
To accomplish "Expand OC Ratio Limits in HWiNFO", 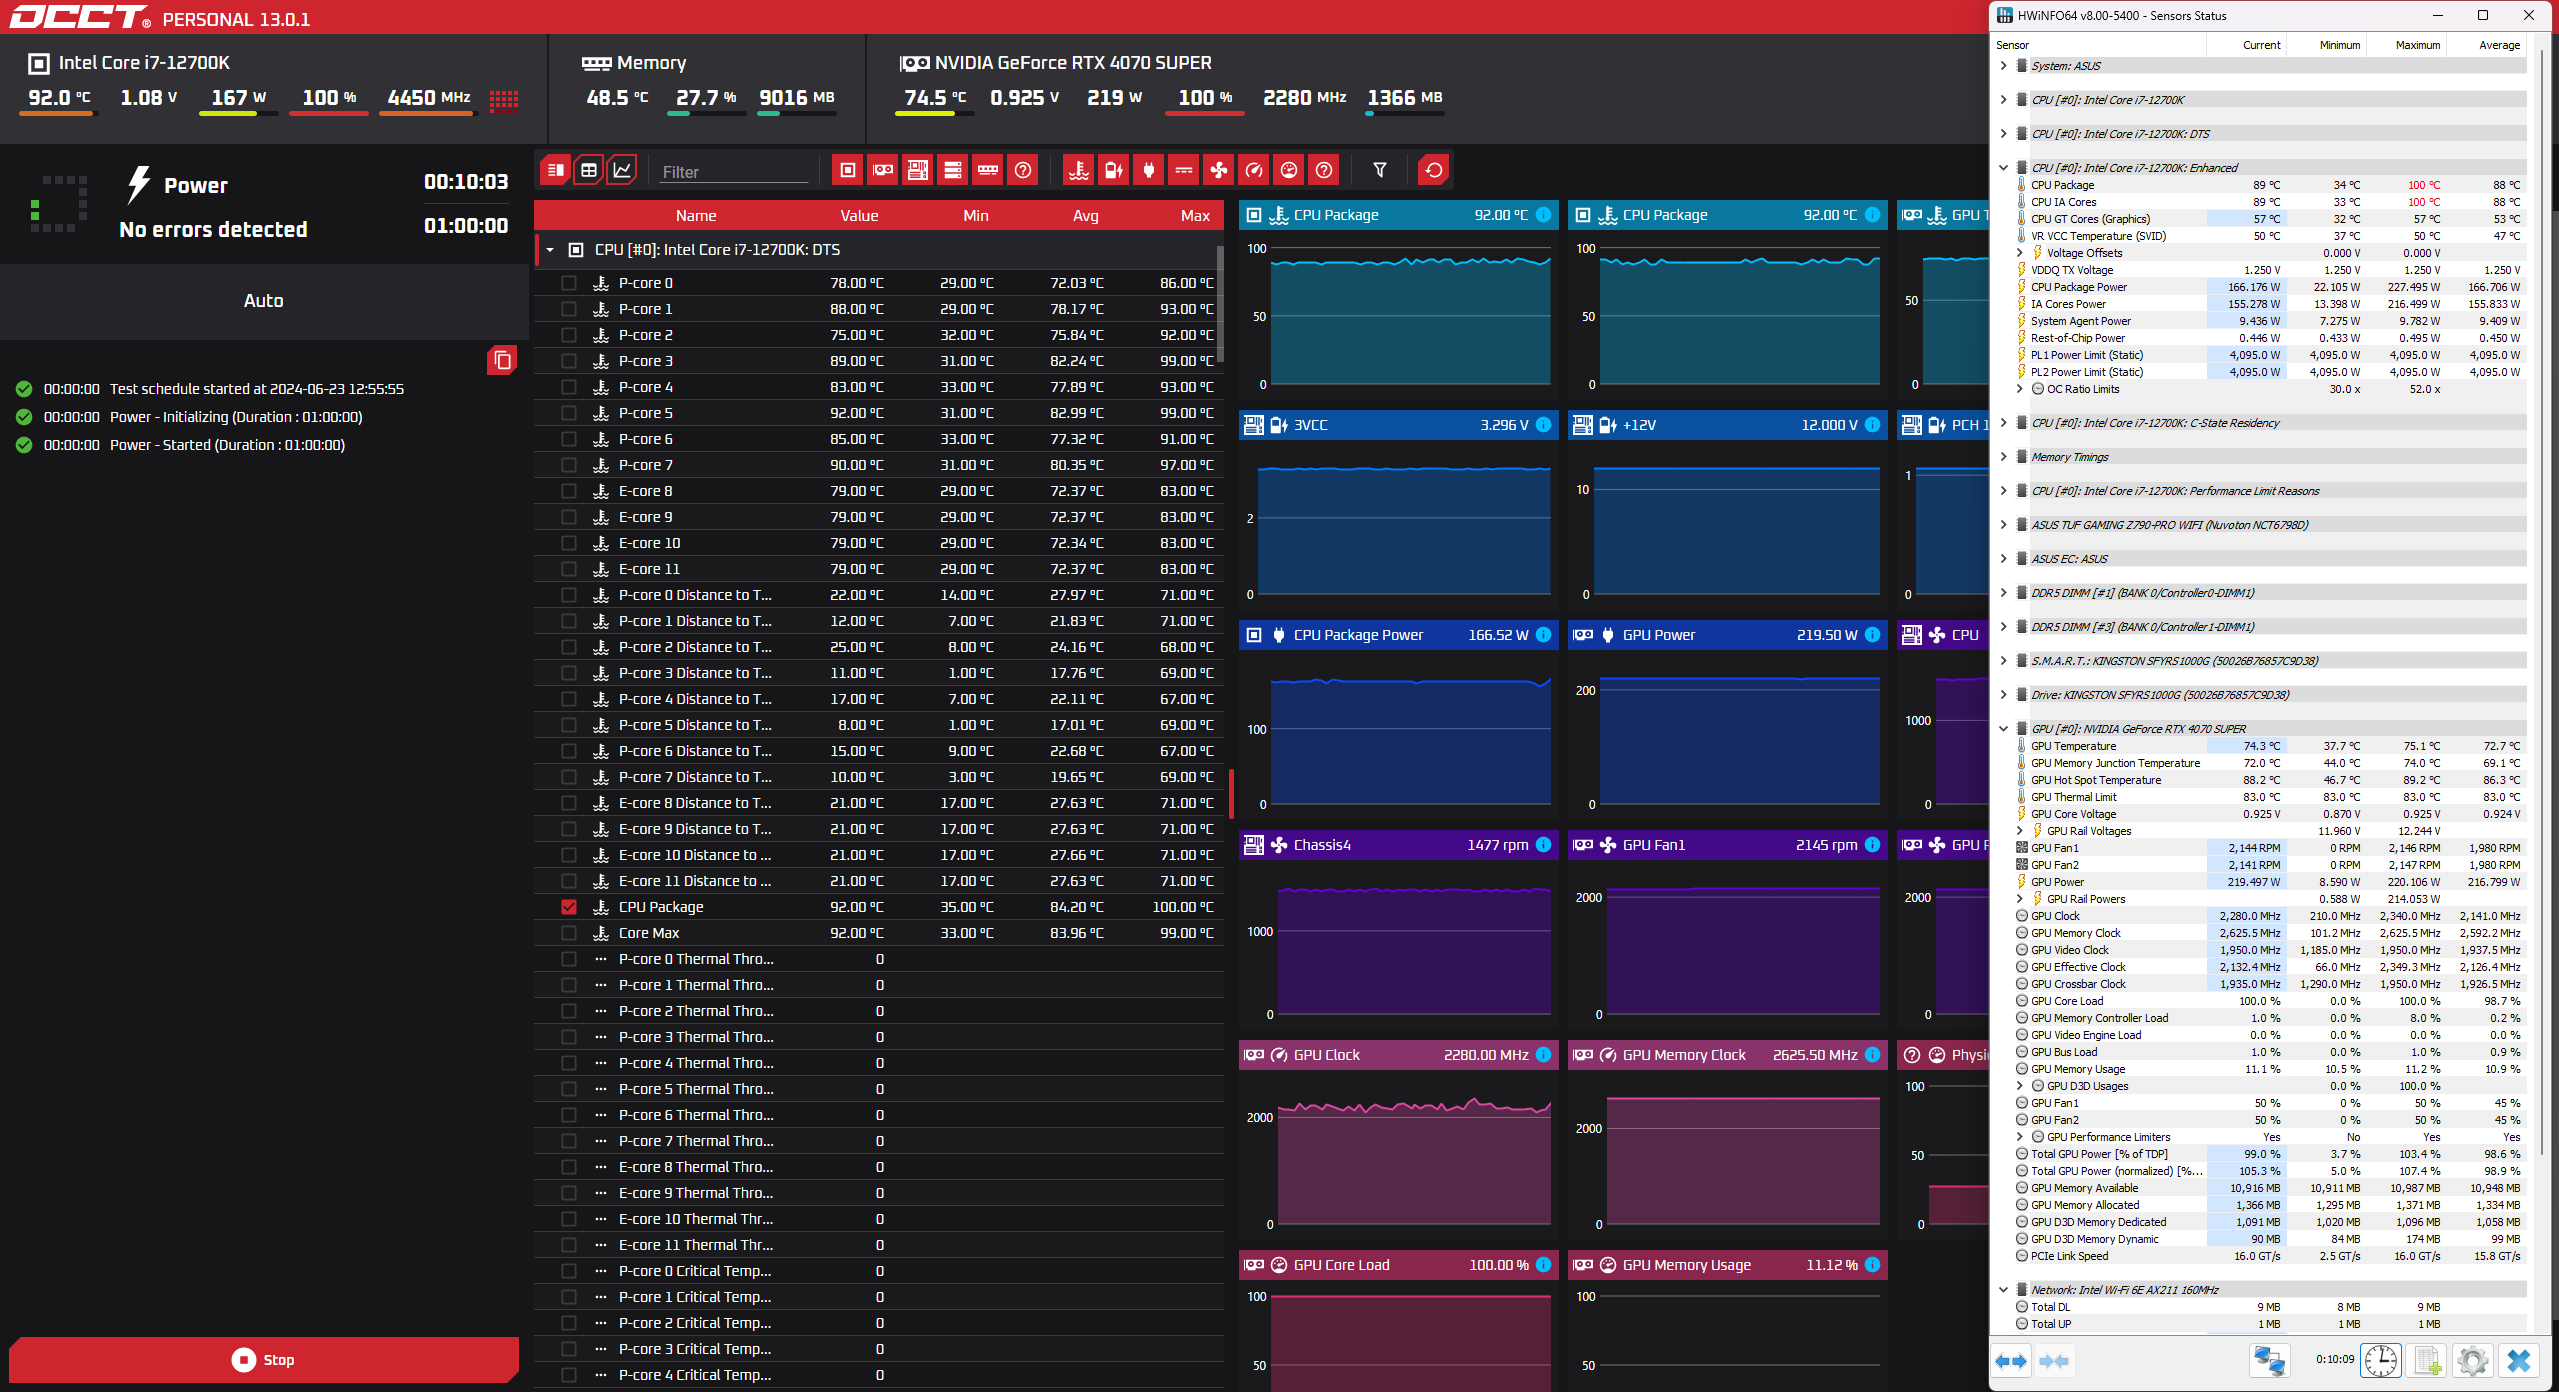I will (2019, 389).
